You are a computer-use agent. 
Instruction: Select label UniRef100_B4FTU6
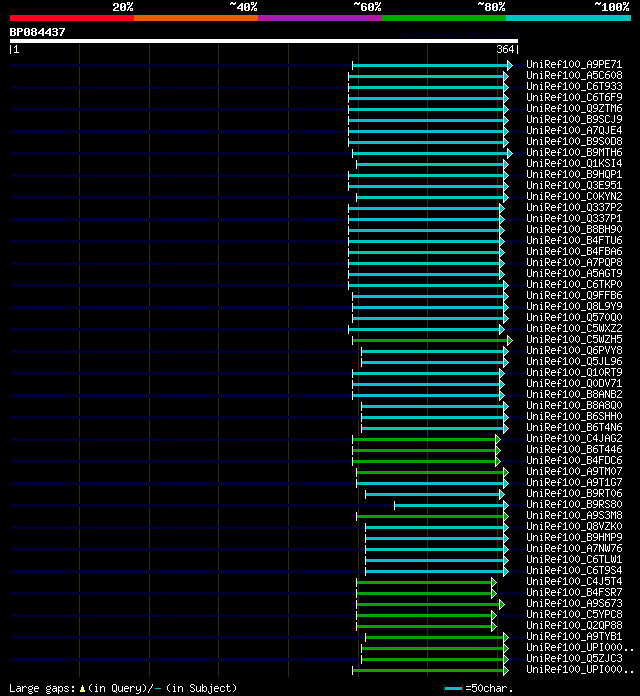(x=574, y=240)
